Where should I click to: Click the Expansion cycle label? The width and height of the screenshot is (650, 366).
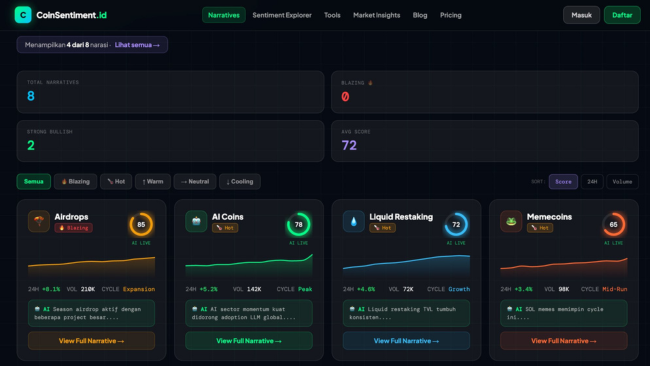click(139, 289)
